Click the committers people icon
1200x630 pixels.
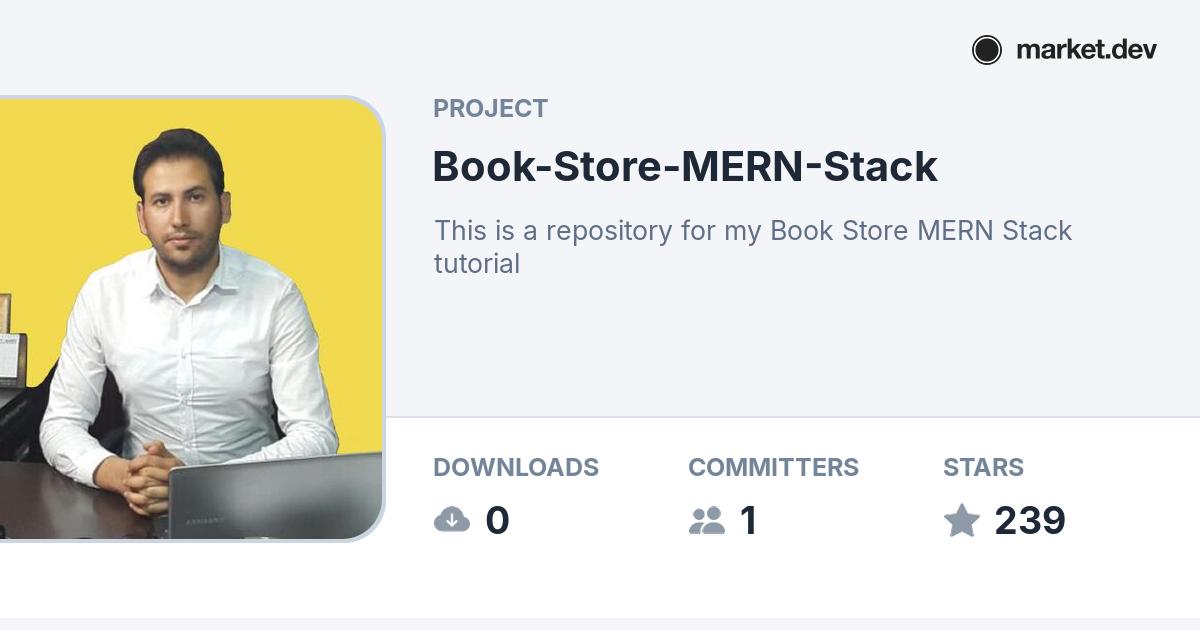point(707,520)
